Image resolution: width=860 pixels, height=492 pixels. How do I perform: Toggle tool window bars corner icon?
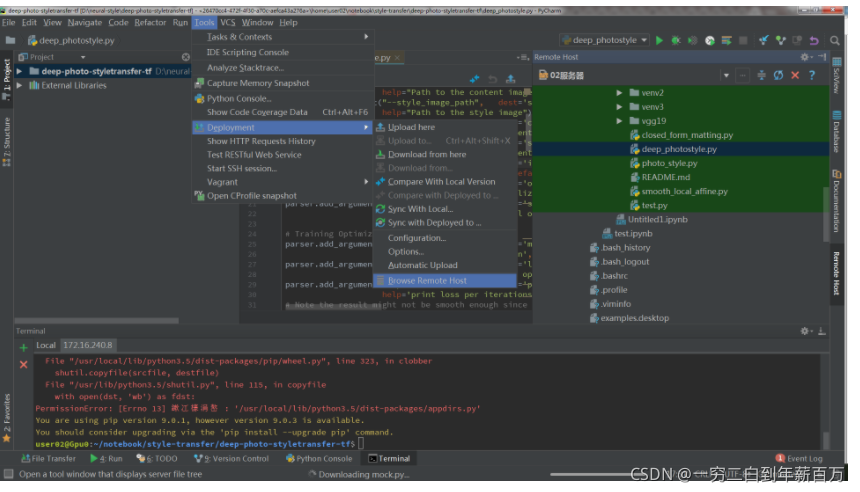point(8,474)
